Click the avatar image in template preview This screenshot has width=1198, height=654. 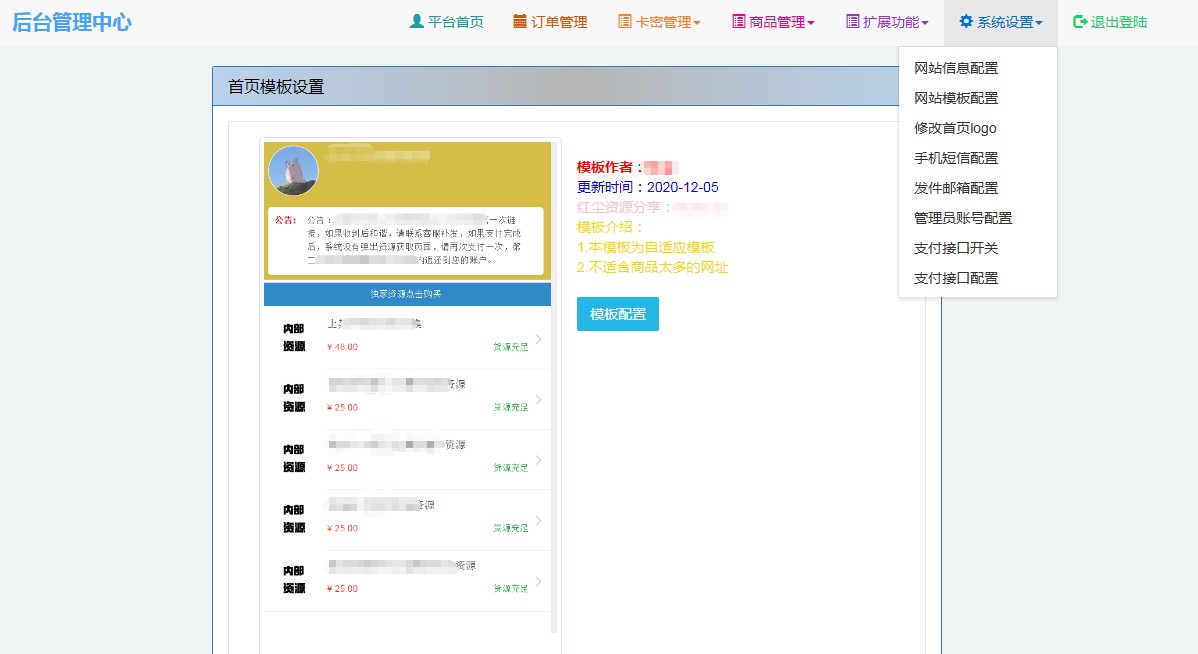click(293, 171)
